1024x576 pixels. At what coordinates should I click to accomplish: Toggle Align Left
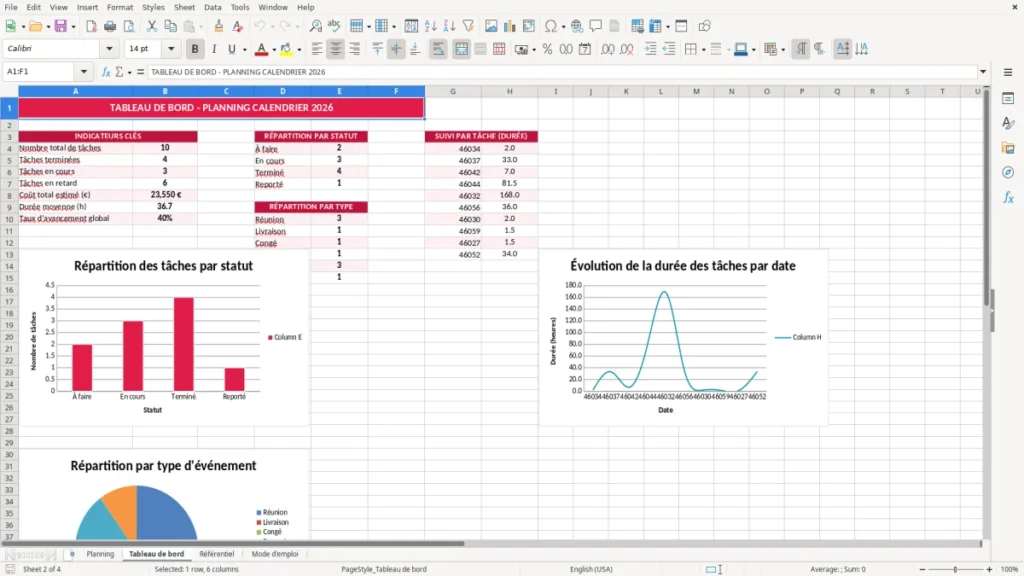coord(317,49)
